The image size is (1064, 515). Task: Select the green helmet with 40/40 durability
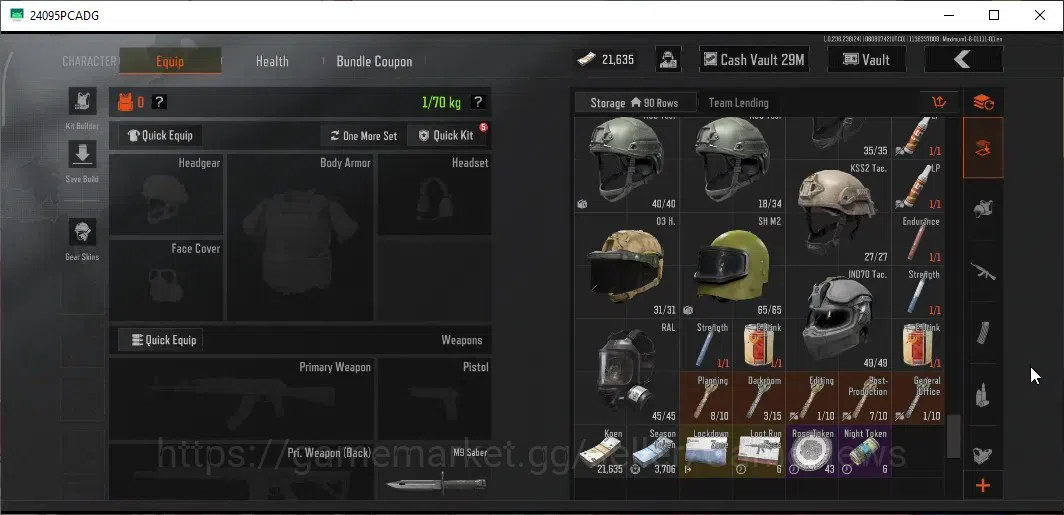point(627,164)
